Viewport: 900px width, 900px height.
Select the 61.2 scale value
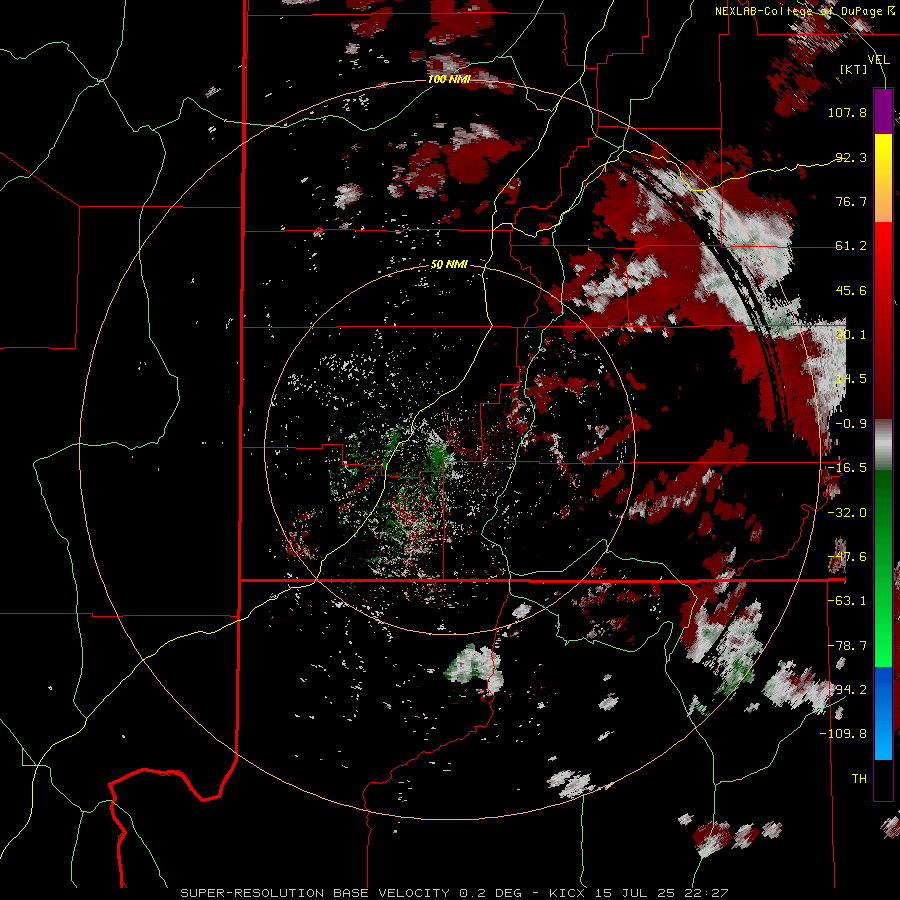pos(851,246)
